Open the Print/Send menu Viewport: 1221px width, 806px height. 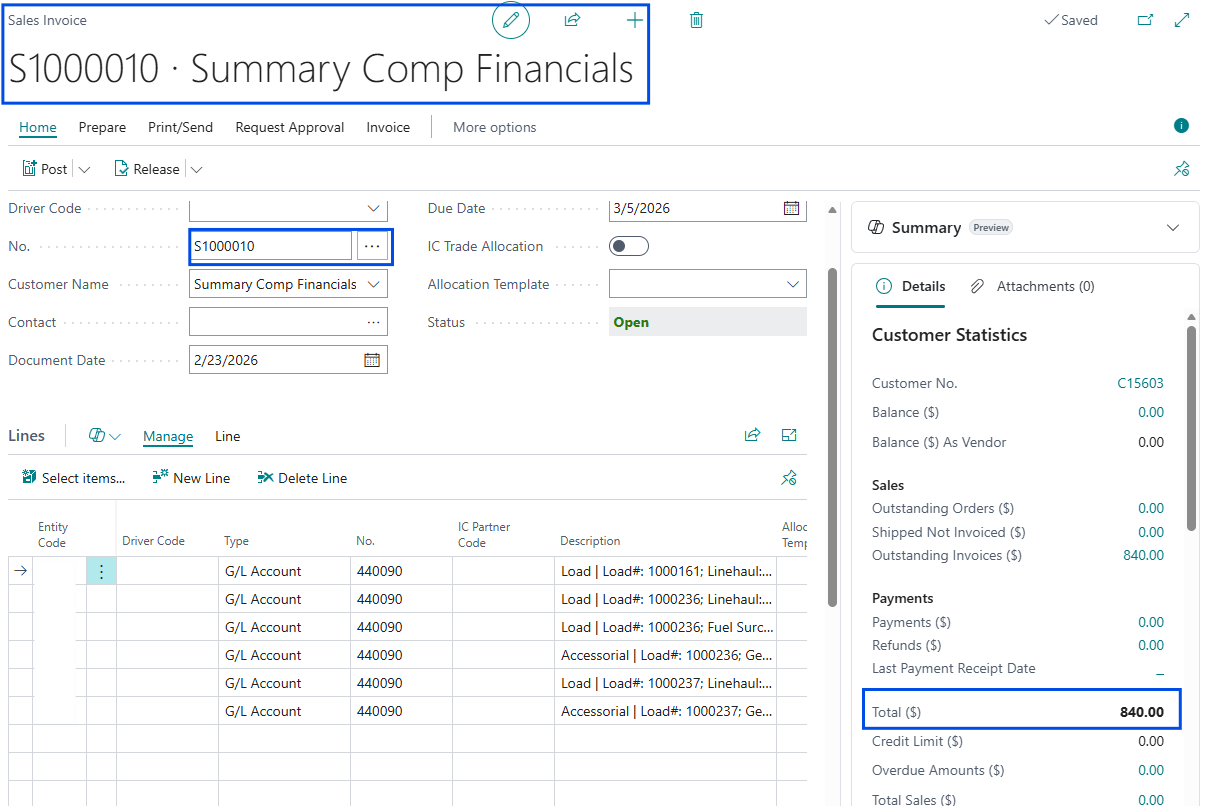click(x=180, y=127)
